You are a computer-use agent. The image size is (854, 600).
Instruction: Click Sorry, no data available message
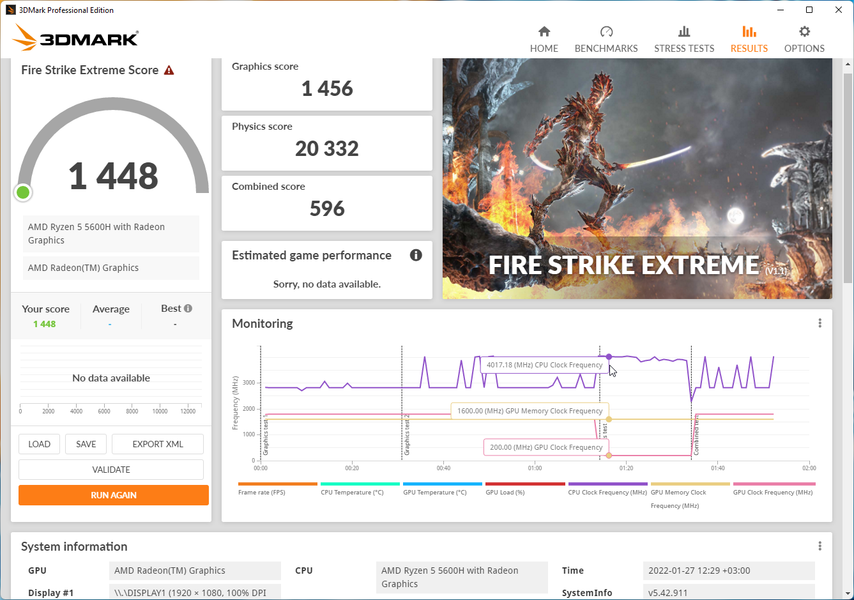click(x=327, y=284)
